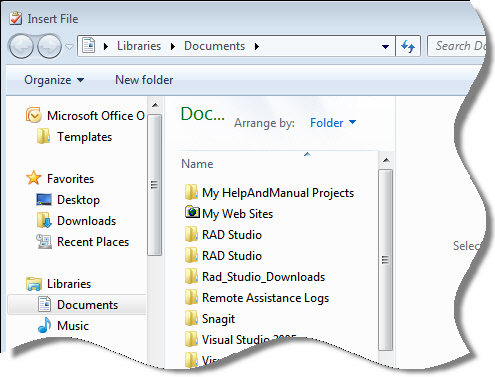Expand the arrow between Libraries and Documents
The height and width of the screenshot is (377, 495).
[x=173, y=46]
